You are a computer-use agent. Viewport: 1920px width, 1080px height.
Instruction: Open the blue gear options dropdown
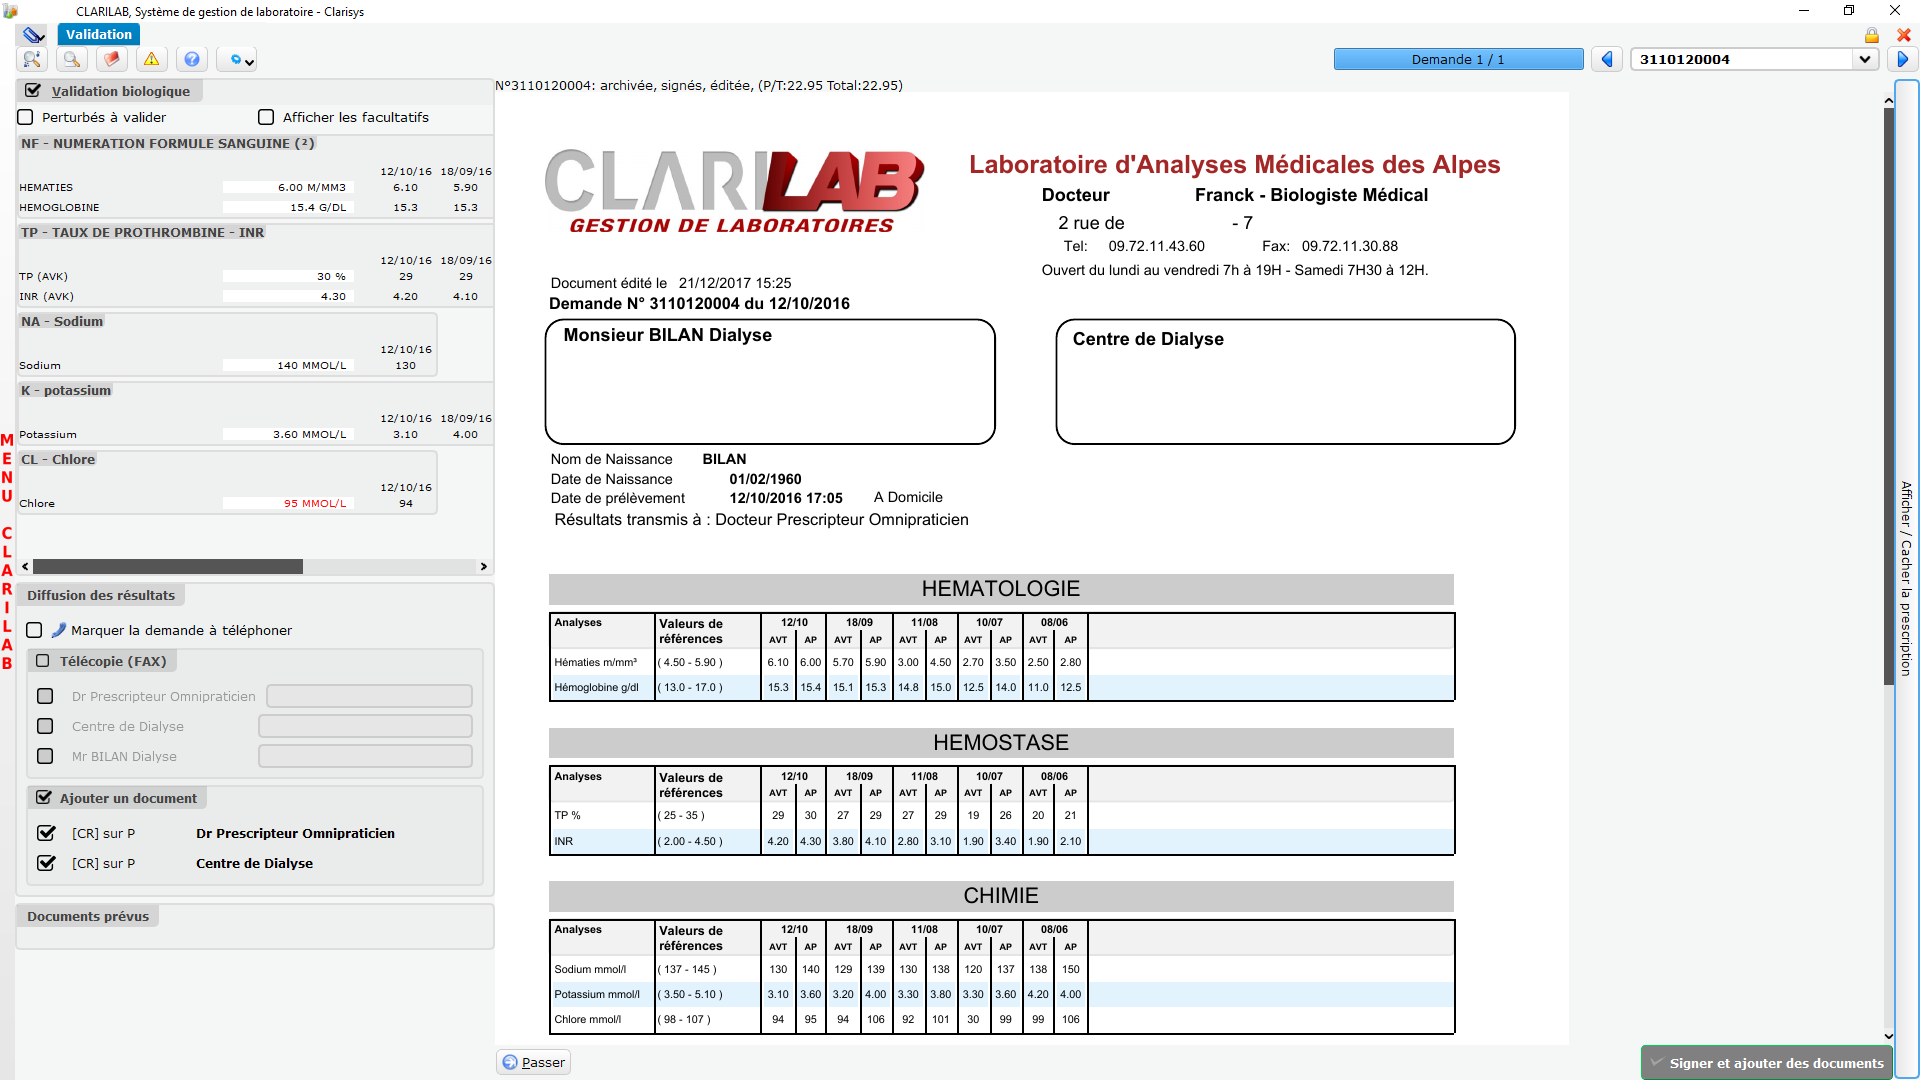(238, 60)
